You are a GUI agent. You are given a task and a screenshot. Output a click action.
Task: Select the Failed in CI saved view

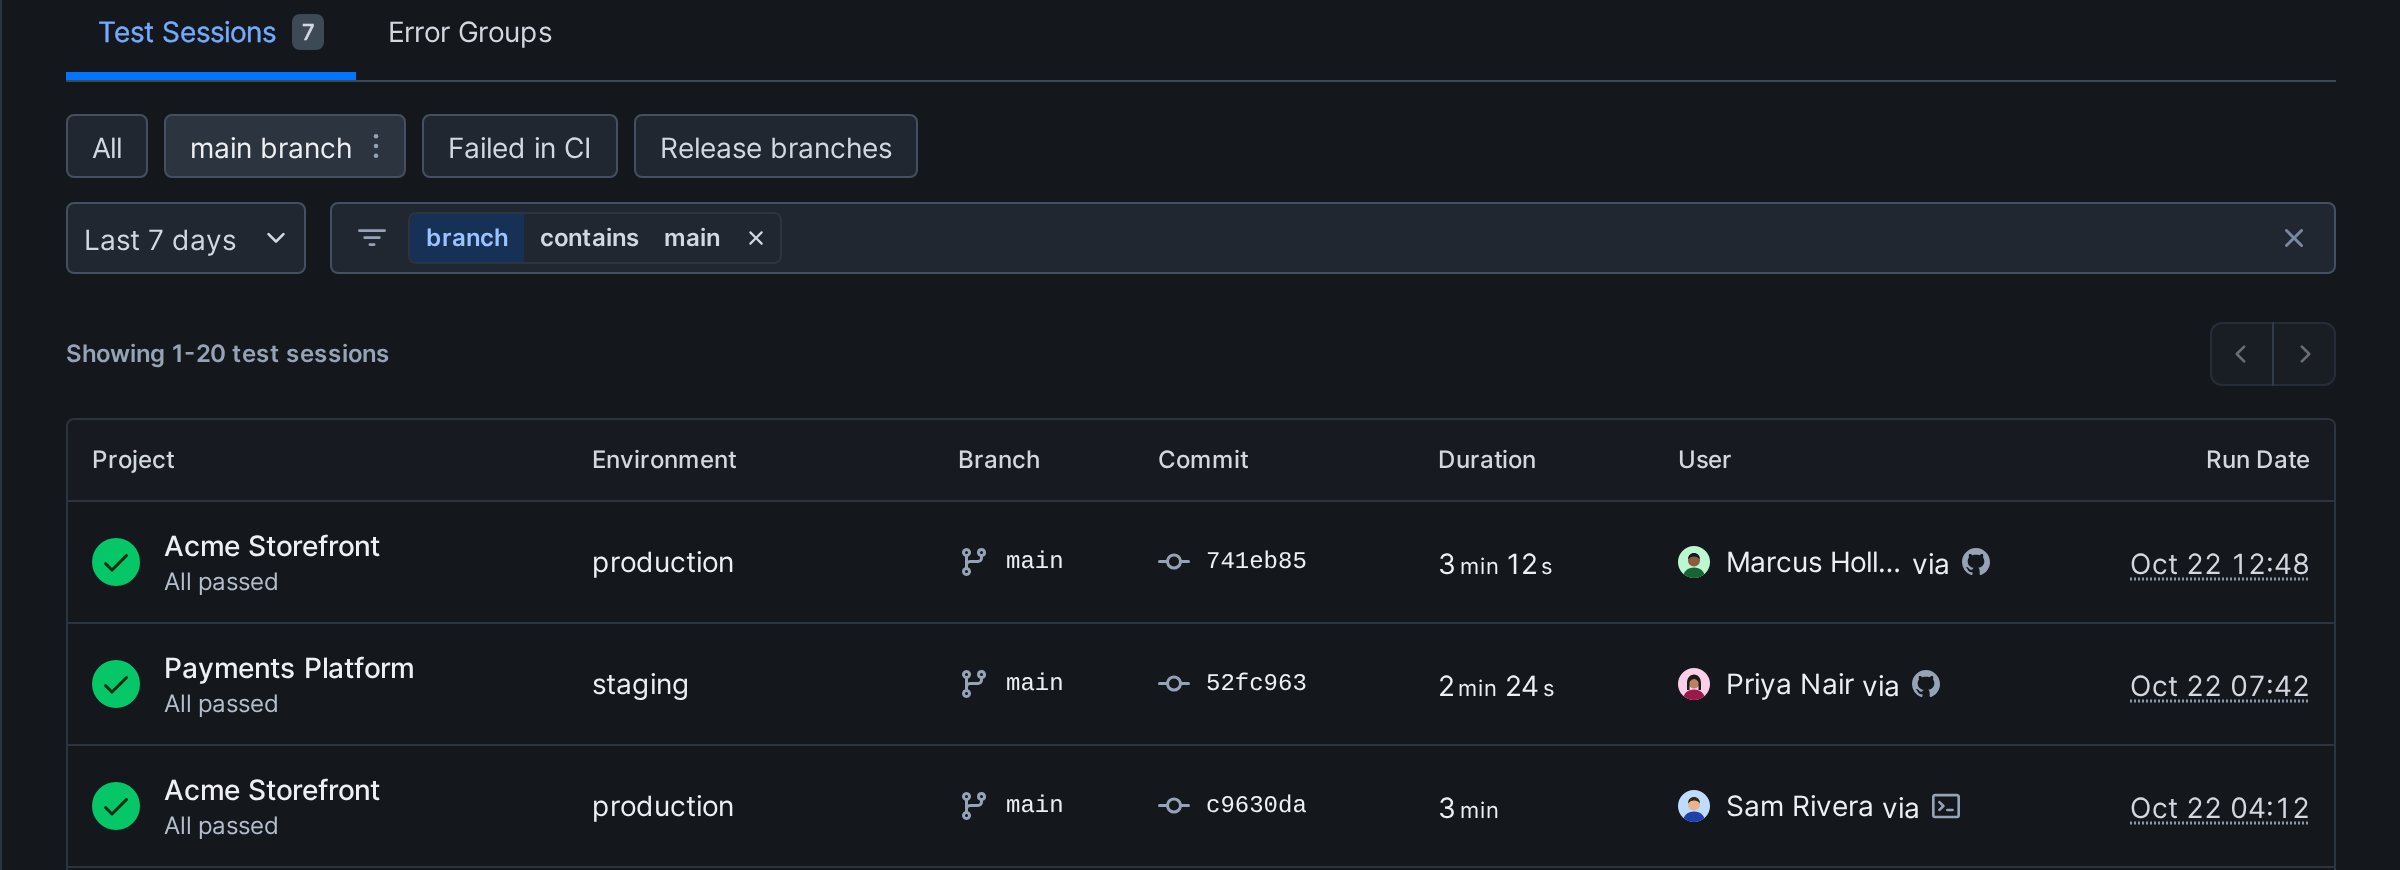[520, 147]
